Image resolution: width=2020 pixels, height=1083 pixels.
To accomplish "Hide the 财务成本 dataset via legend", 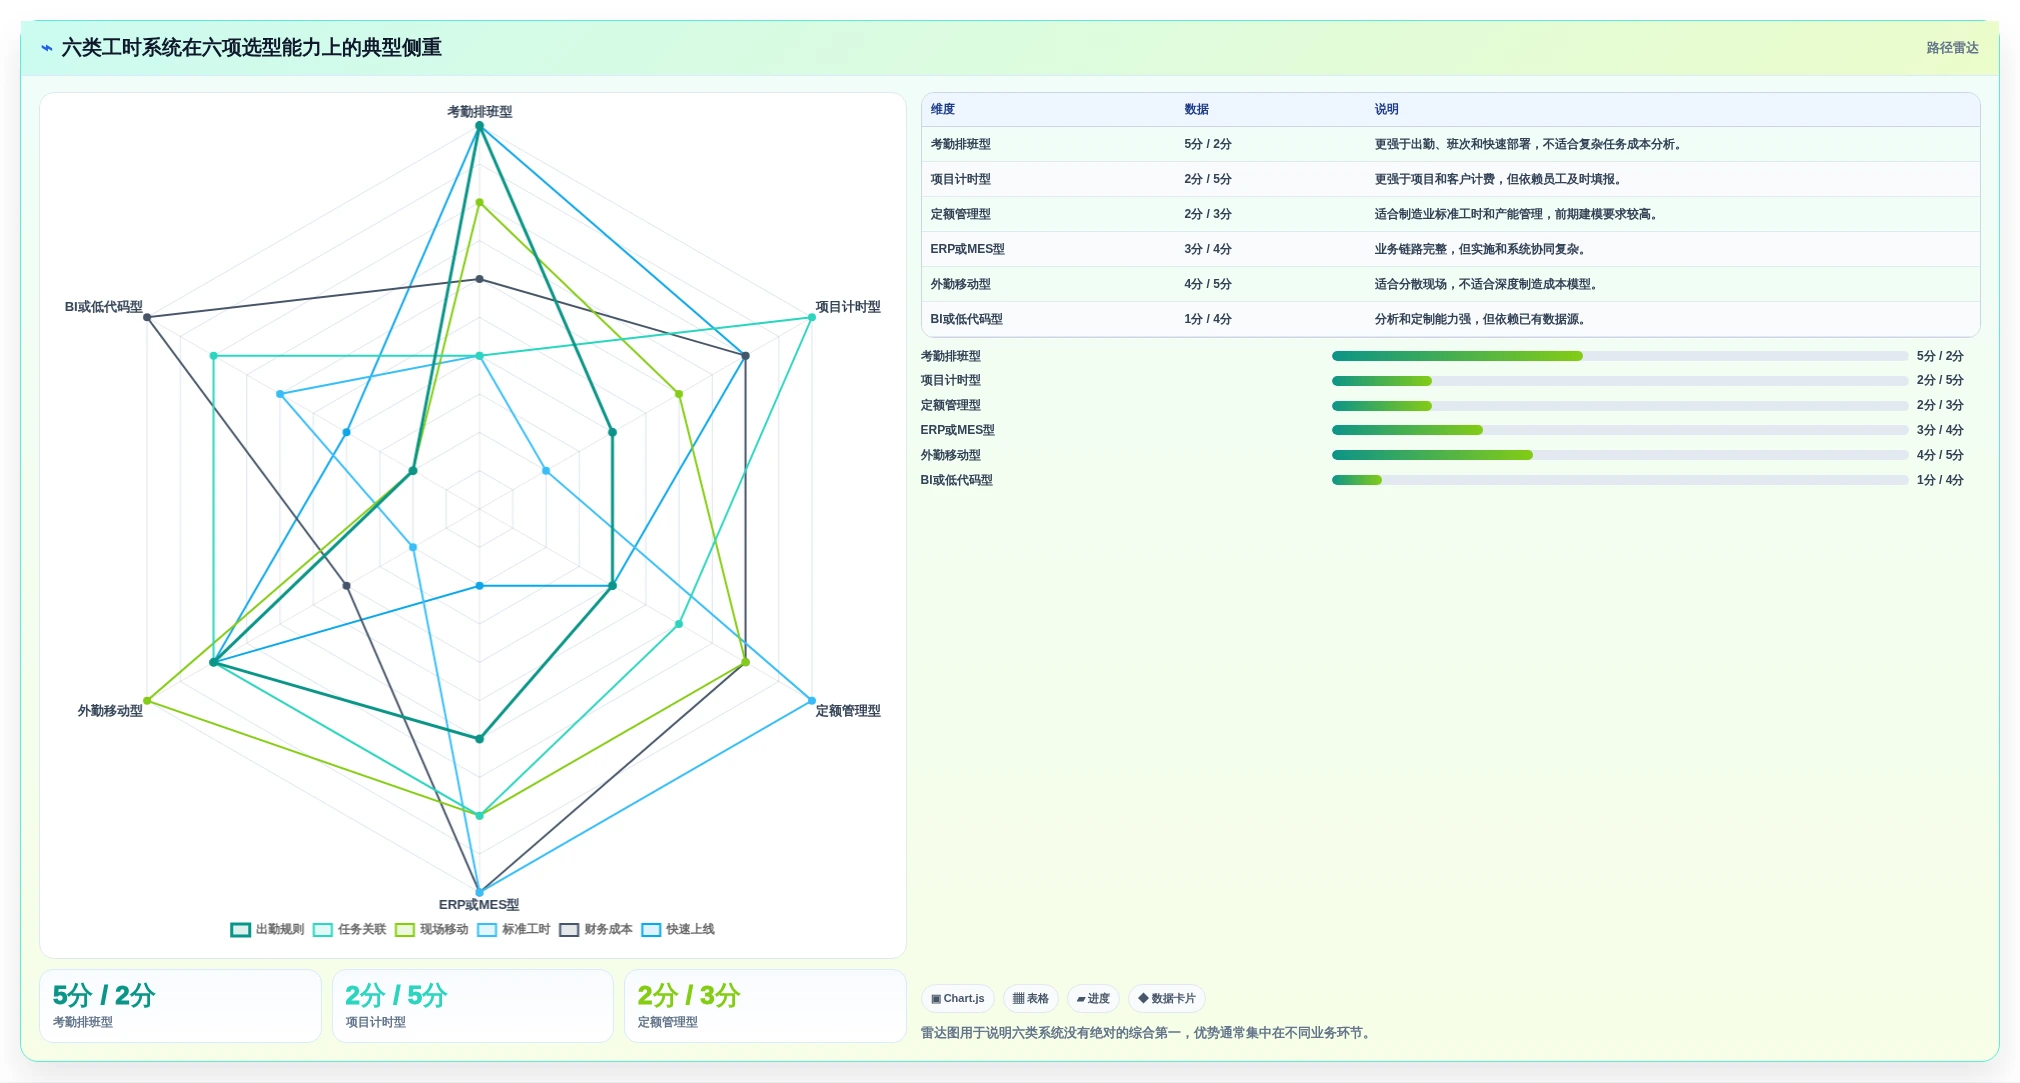I will coord(596,930).
